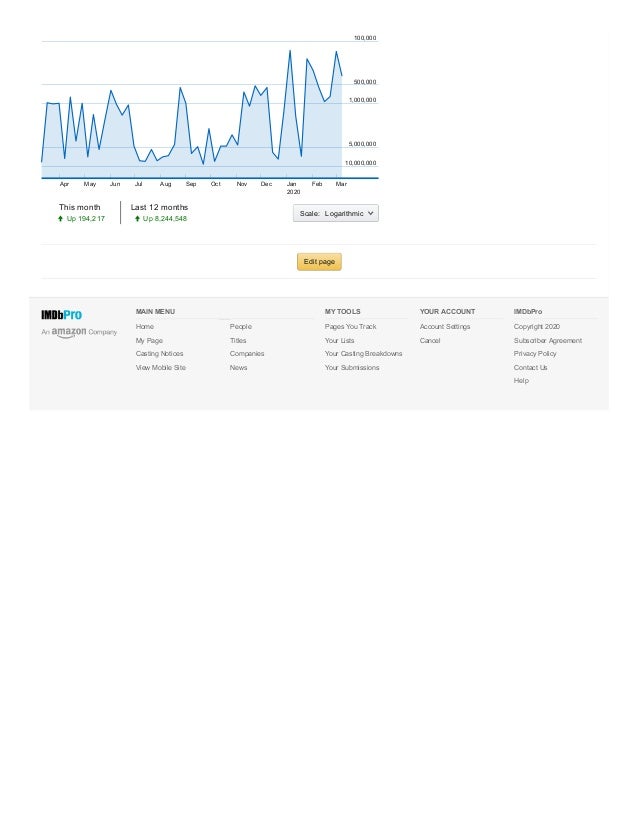Image resolution: width=638 pixels, height=826 pixels.
Task: Open the People link
Action: [x=241, y=327]
